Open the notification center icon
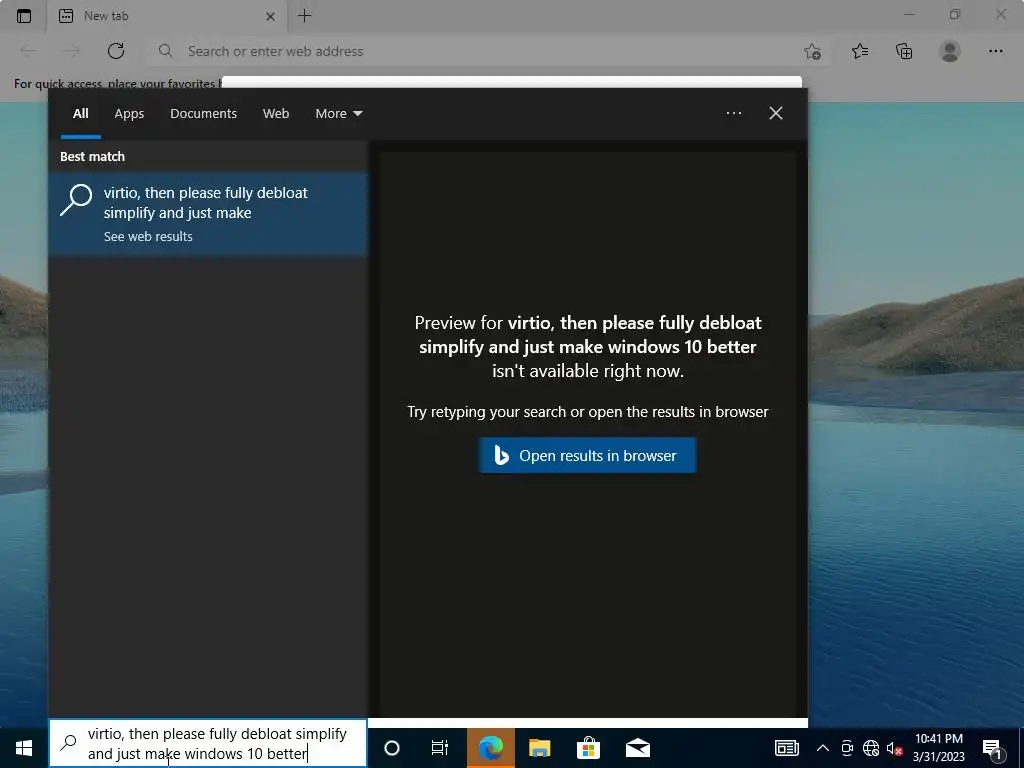The height and width of the screenshot is (768, 1024). [993, 748]
